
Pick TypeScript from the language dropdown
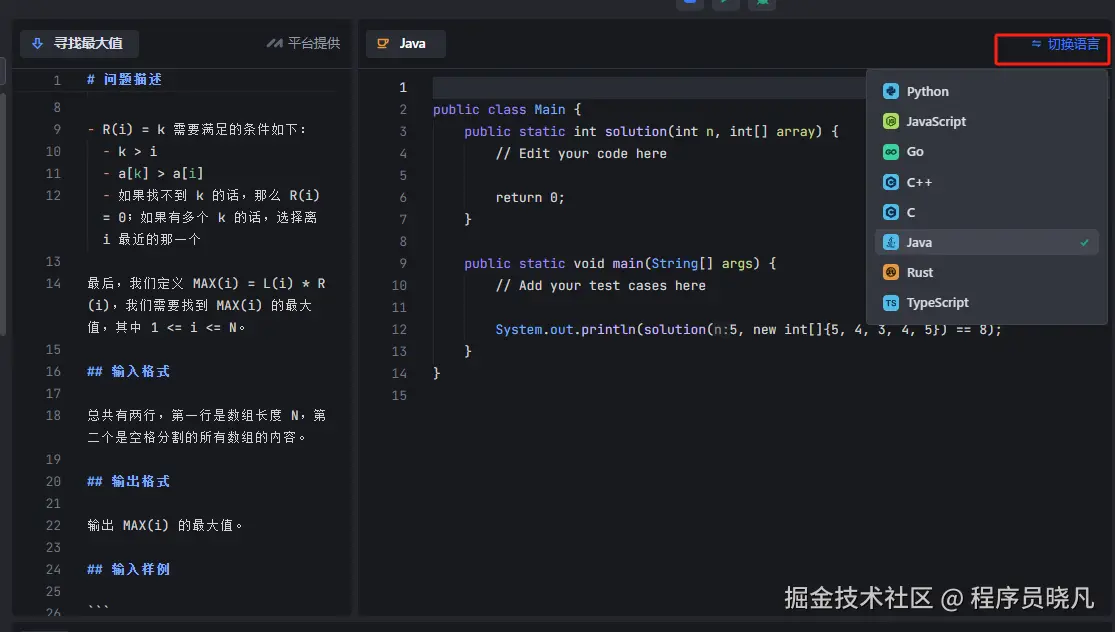986,303
